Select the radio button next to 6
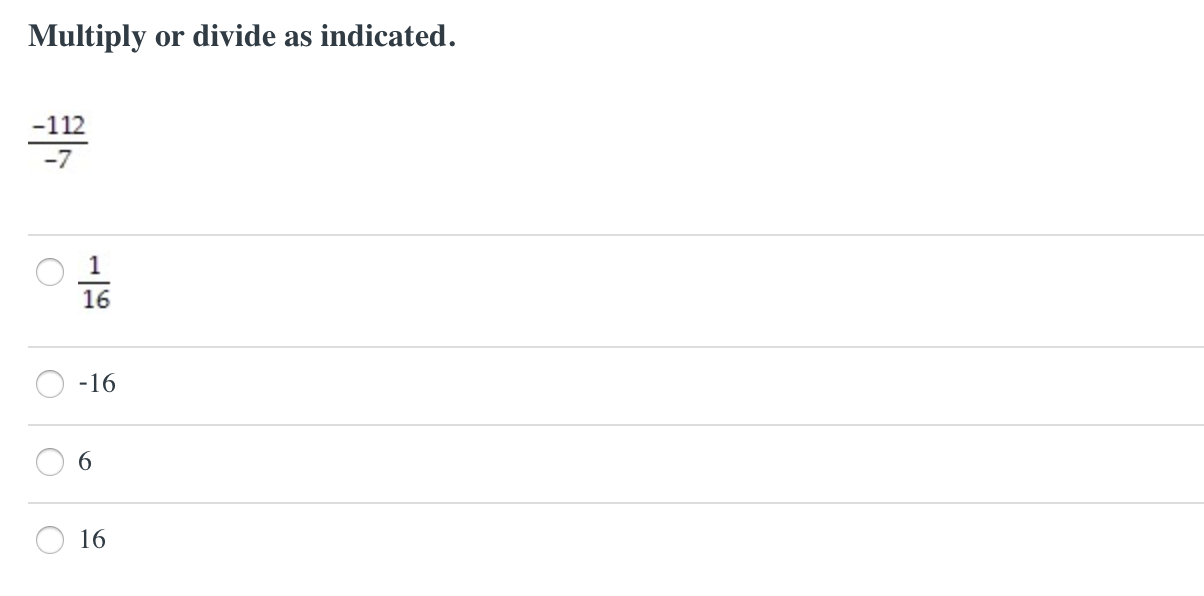Viewport: 1204px width, 596px height. (x=50, y=461)
